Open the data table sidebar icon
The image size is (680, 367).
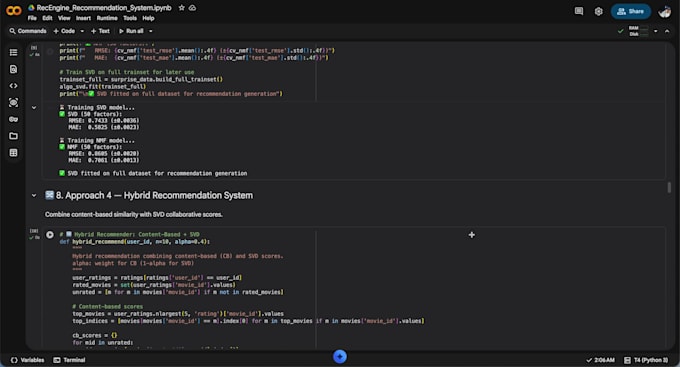tap(13, 153)
